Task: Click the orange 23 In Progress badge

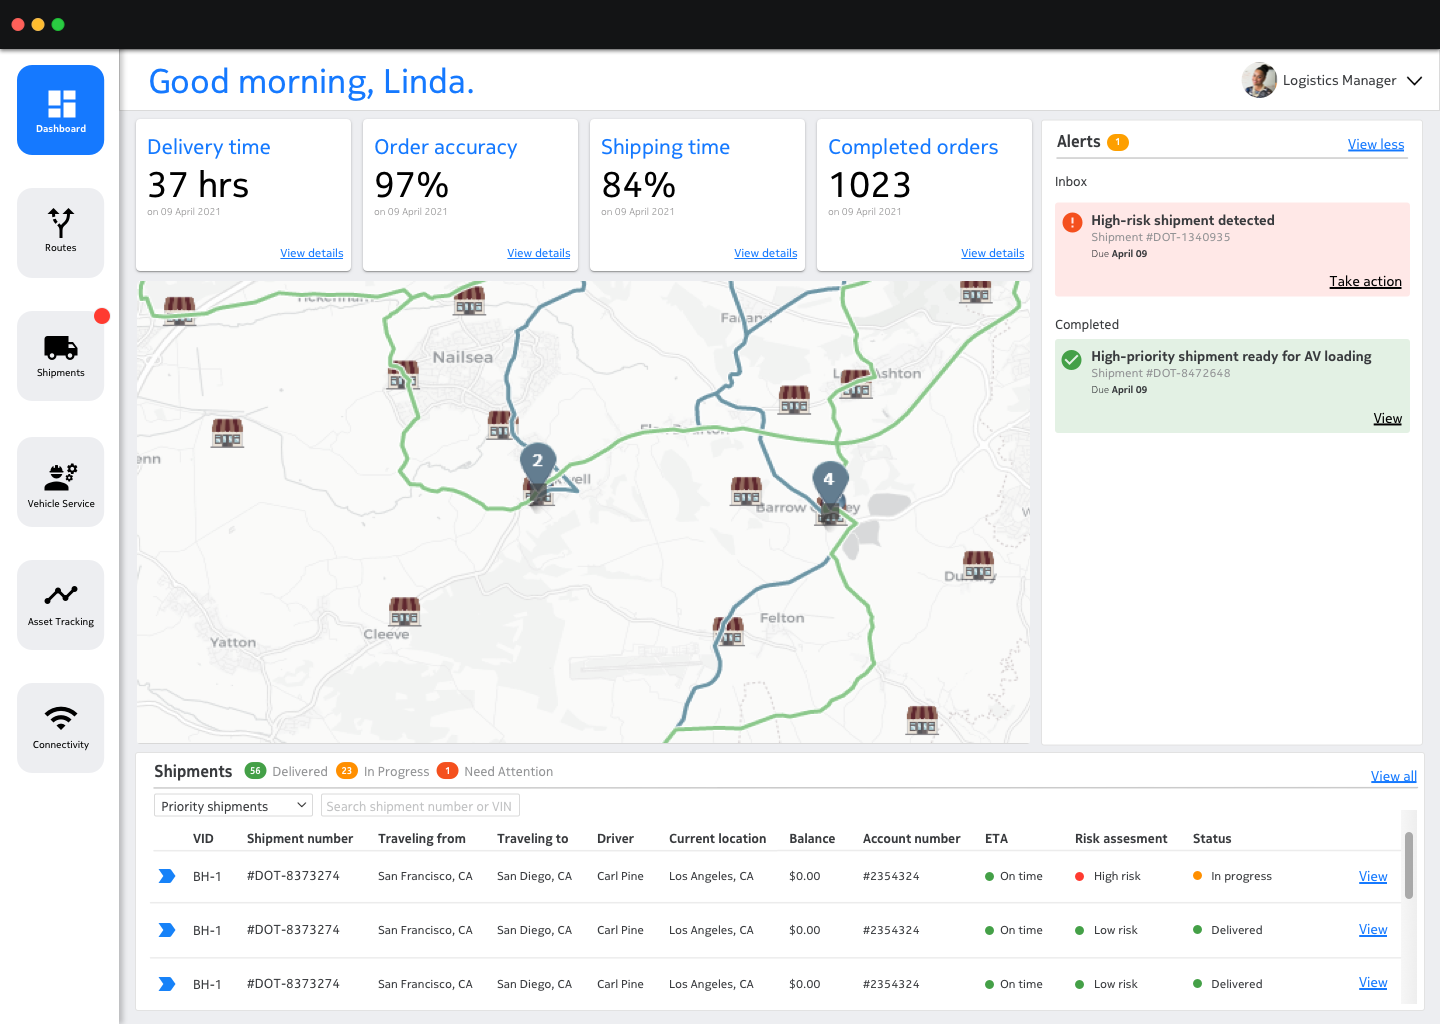Action: tap(347, 771)
